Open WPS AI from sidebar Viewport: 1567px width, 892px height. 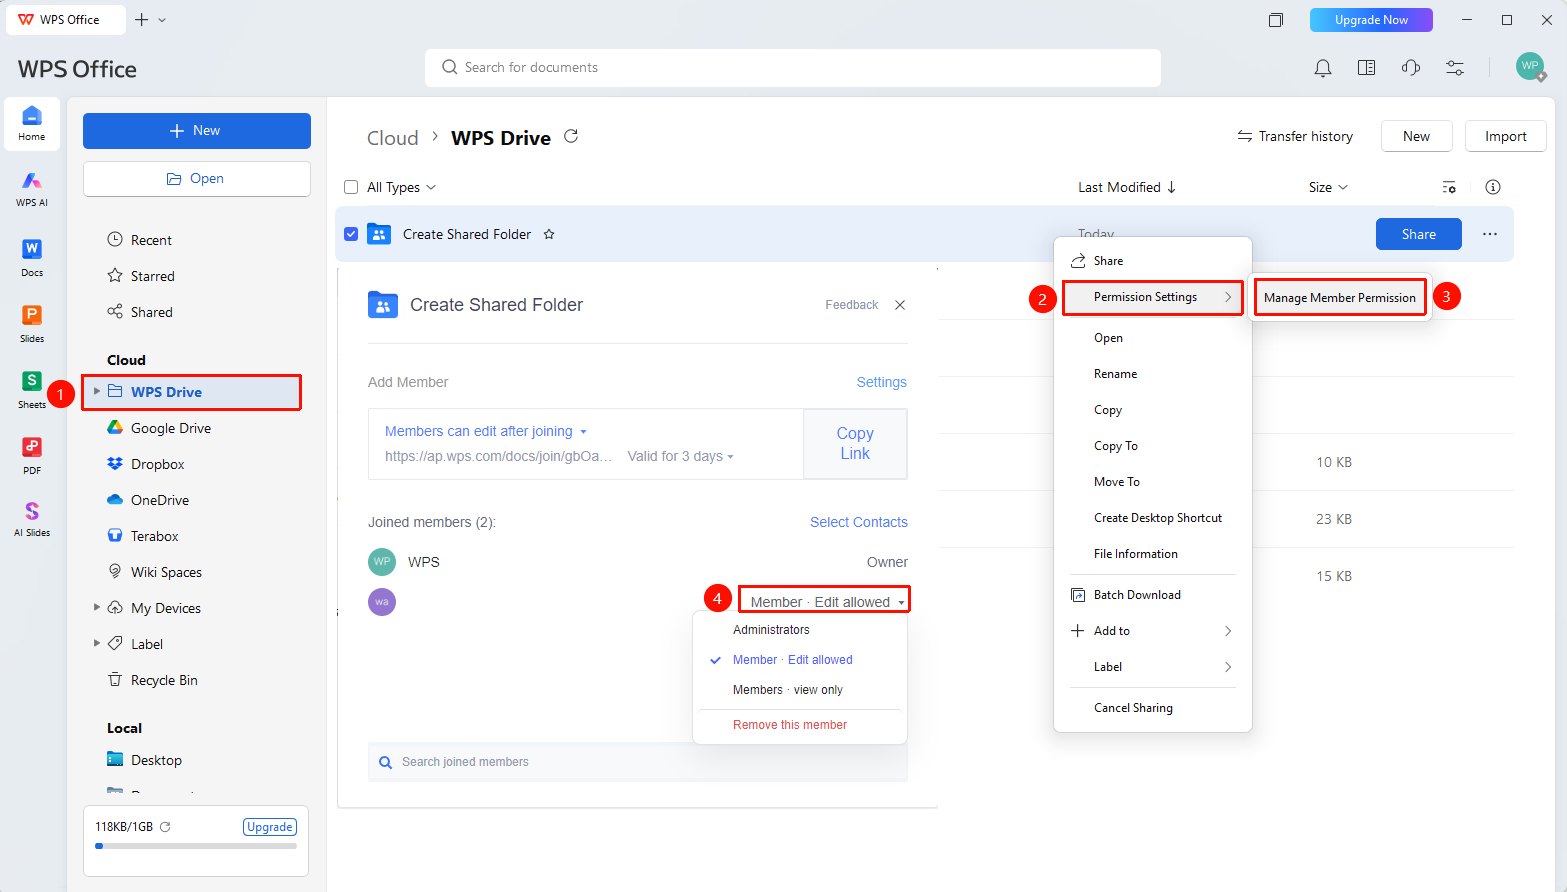32,188
